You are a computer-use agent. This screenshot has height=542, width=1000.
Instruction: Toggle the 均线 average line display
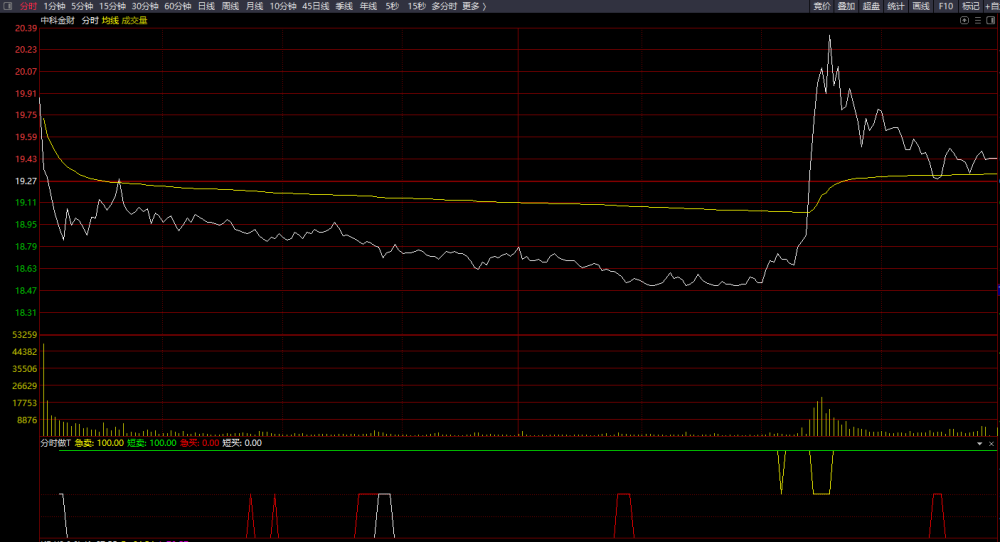[110, 20]
